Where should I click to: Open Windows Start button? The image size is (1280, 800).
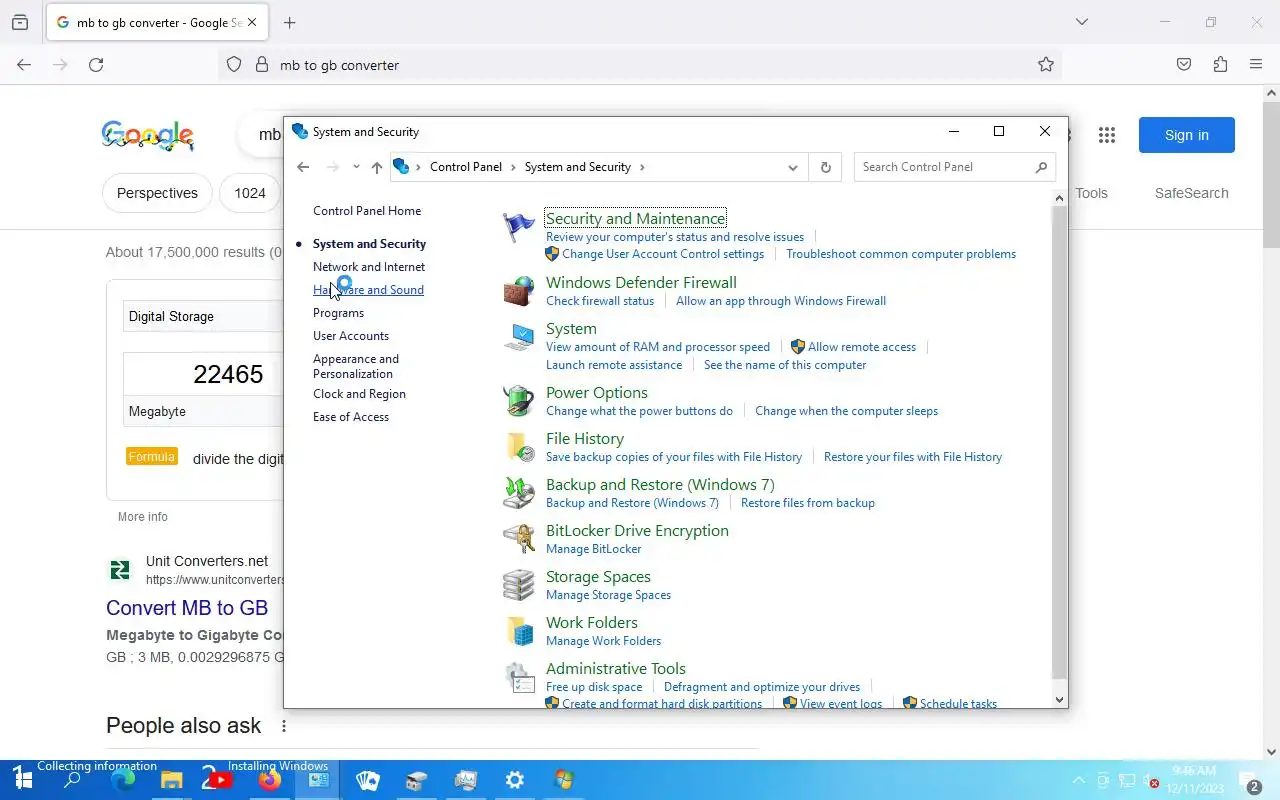[22, 780]
